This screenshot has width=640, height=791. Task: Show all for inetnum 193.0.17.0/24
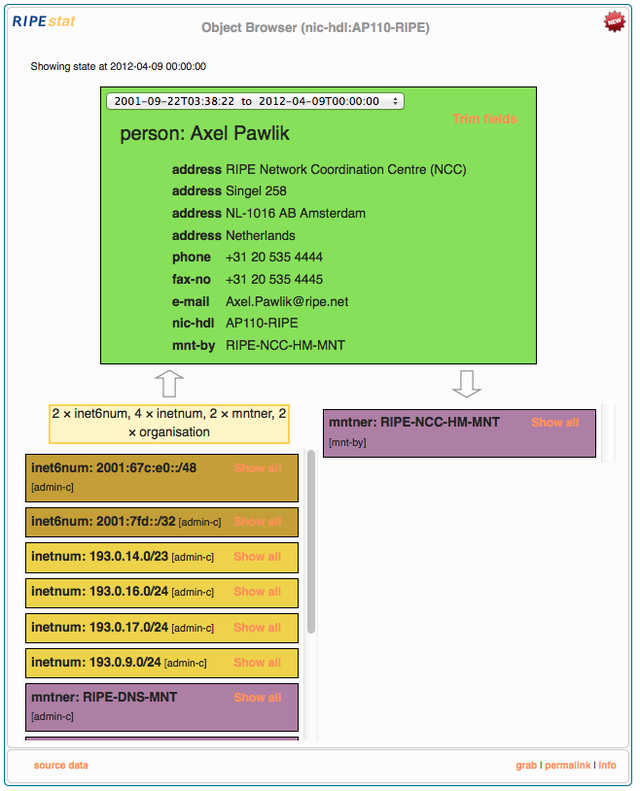pos(257,628)
